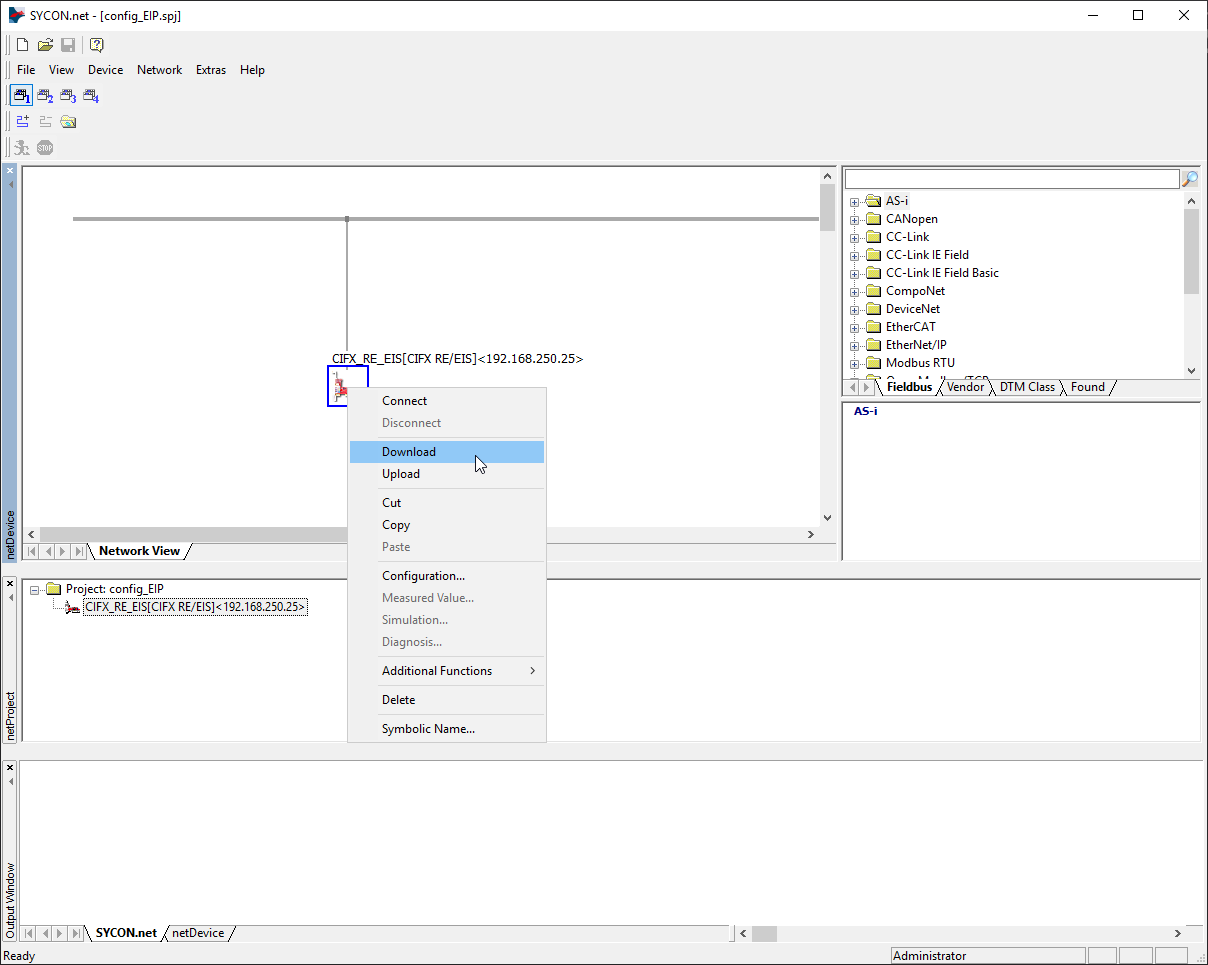Switch to the Vendor catalog tab
Screen dimensions: 1208x965
pos(965,387)
